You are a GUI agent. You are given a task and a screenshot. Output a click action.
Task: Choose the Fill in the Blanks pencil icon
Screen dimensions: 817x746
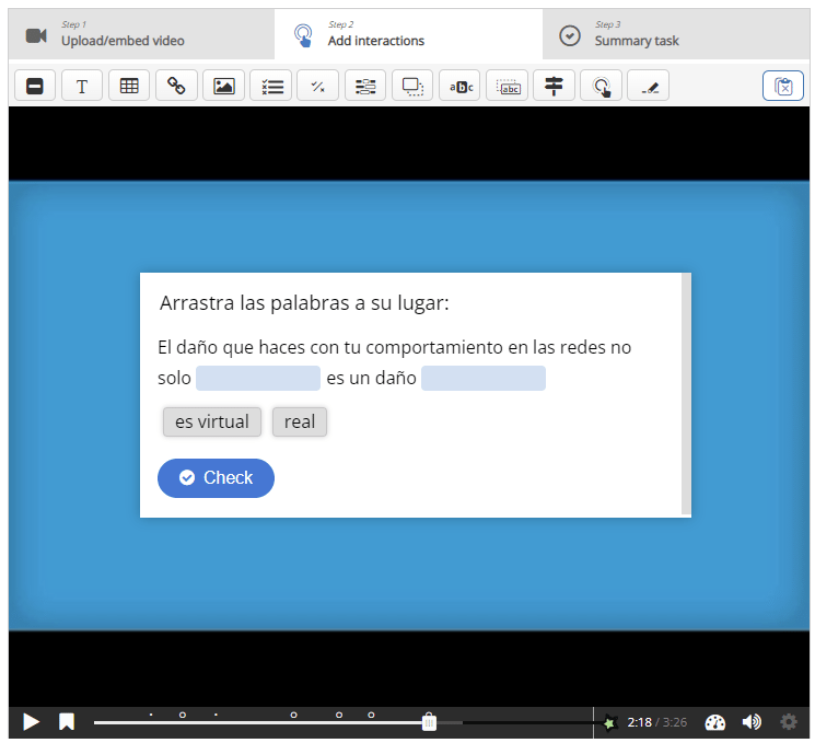click(x=648, y=85)
